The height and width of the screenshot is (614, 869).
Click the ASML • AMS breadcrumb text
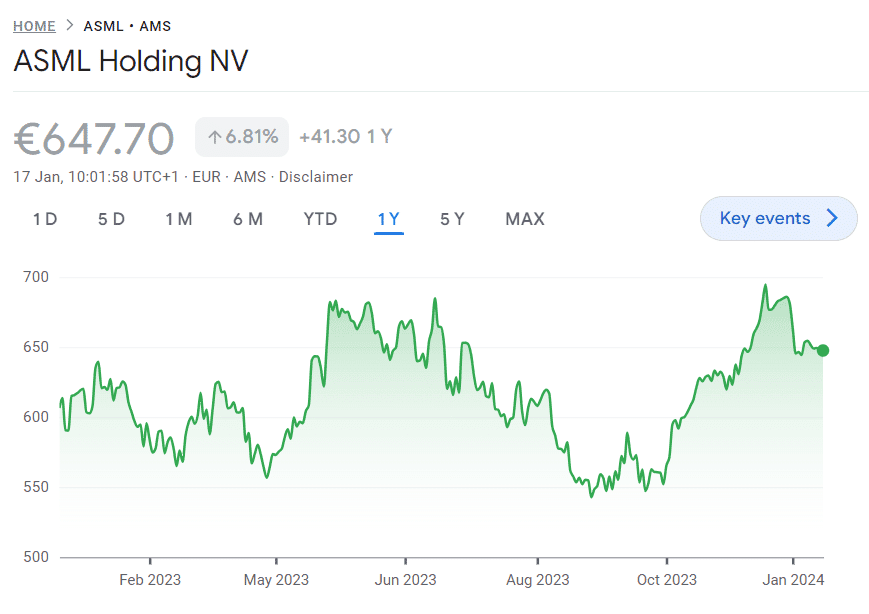127,26
